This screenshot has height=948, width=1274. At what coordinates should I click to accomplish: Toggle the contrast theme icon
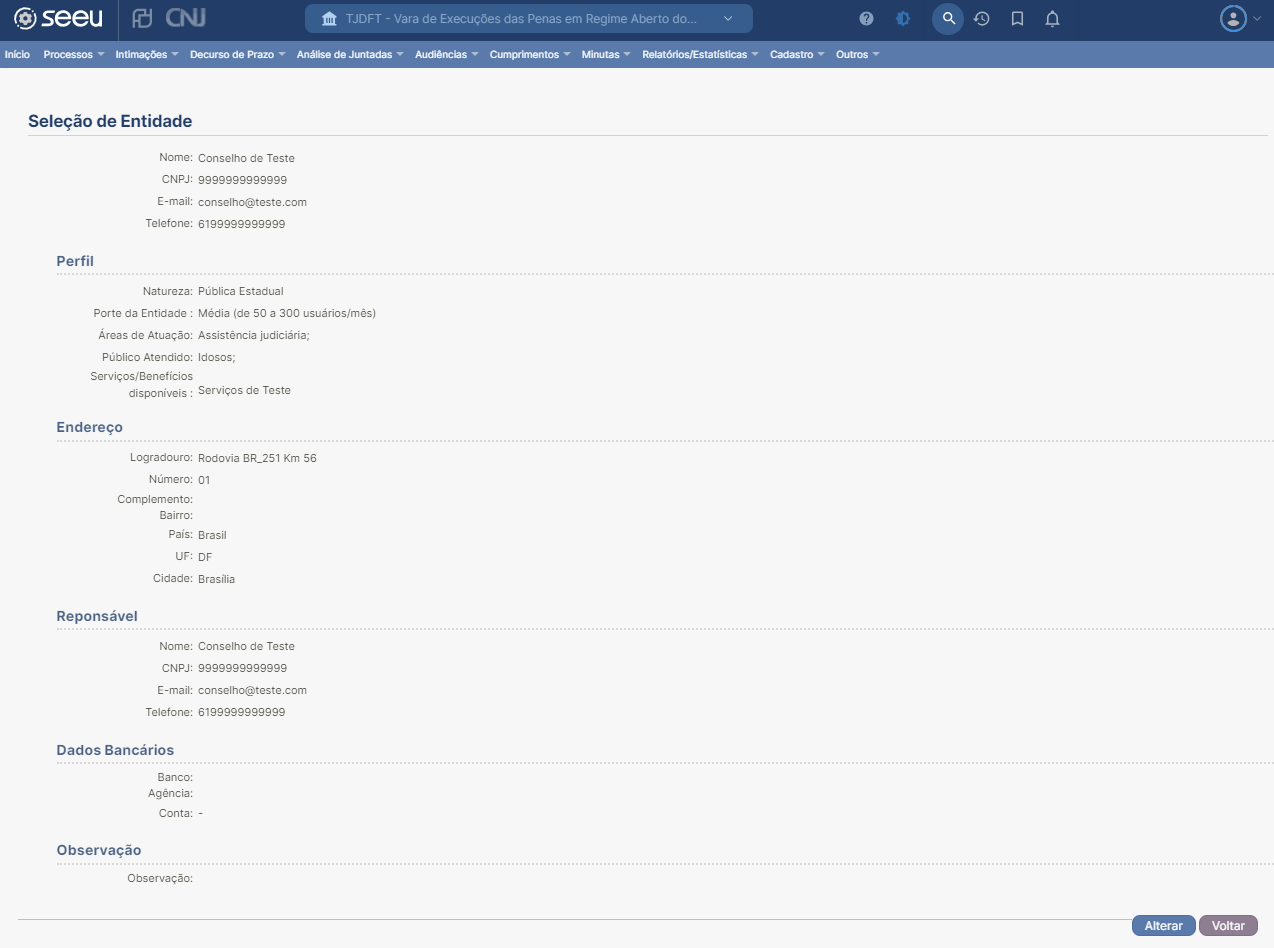click(x=903, y=19)
